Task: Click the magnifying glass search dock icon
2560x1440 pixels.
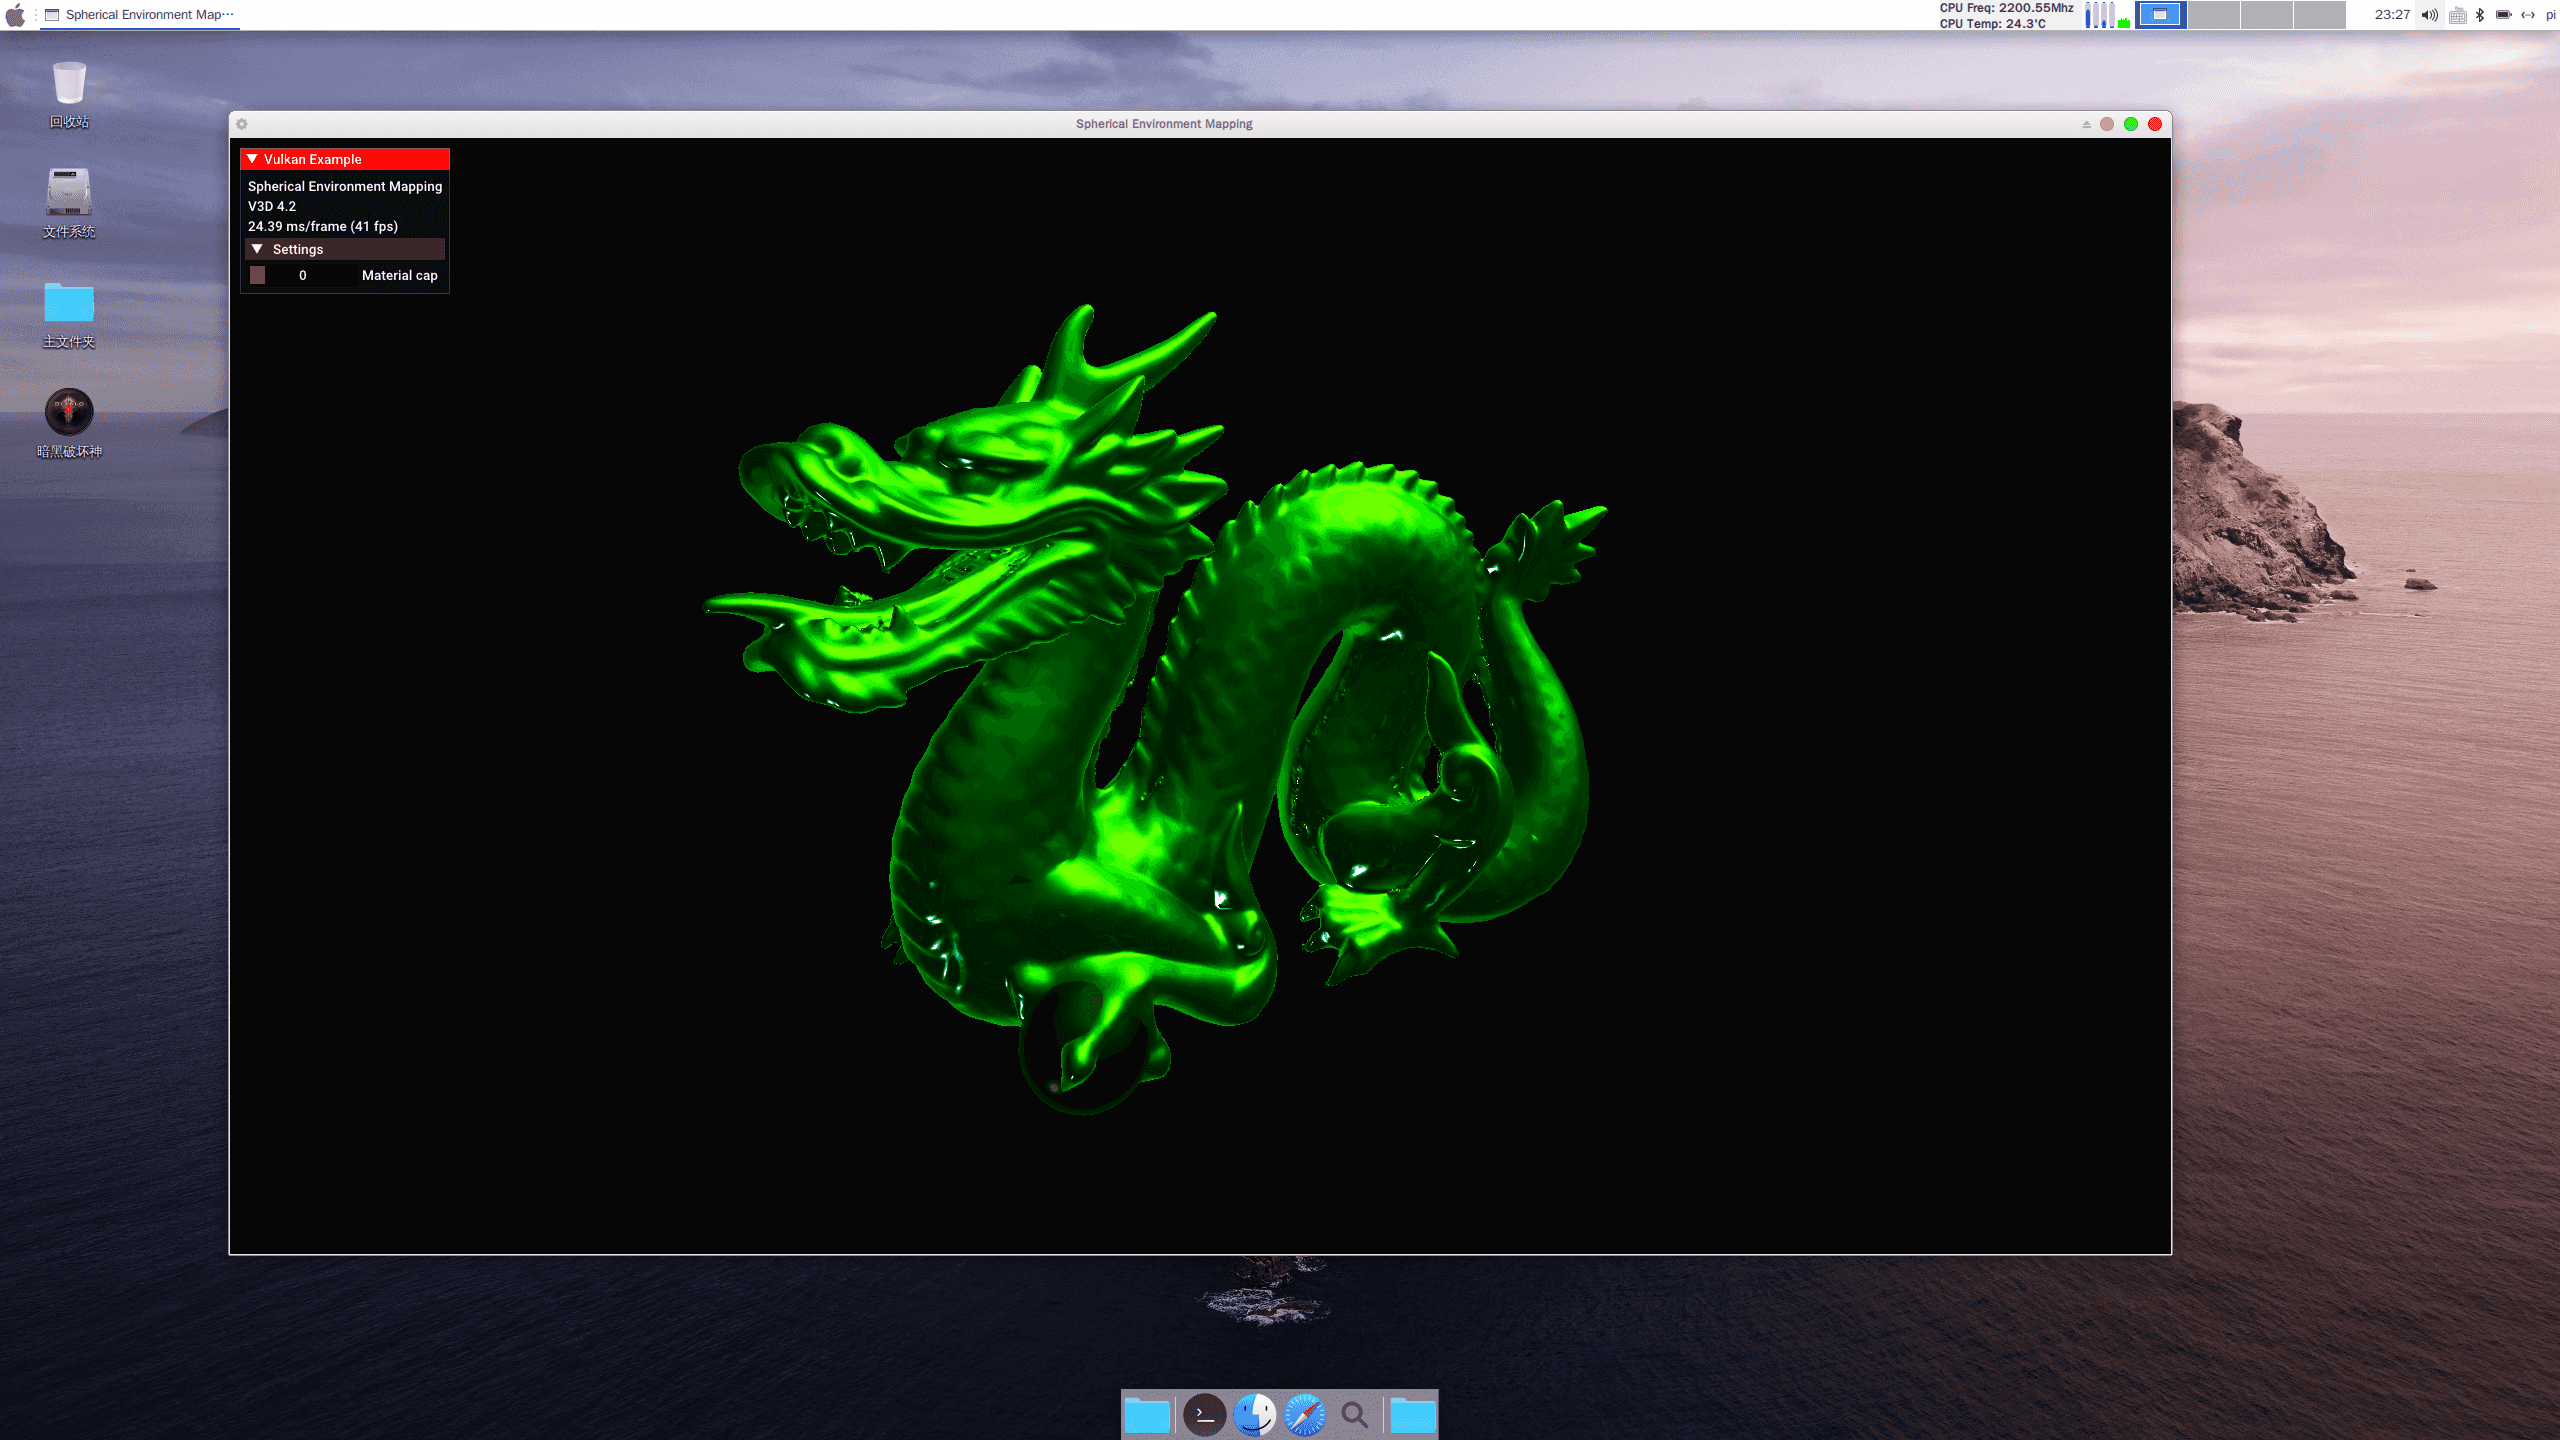Action: 1354,1415
